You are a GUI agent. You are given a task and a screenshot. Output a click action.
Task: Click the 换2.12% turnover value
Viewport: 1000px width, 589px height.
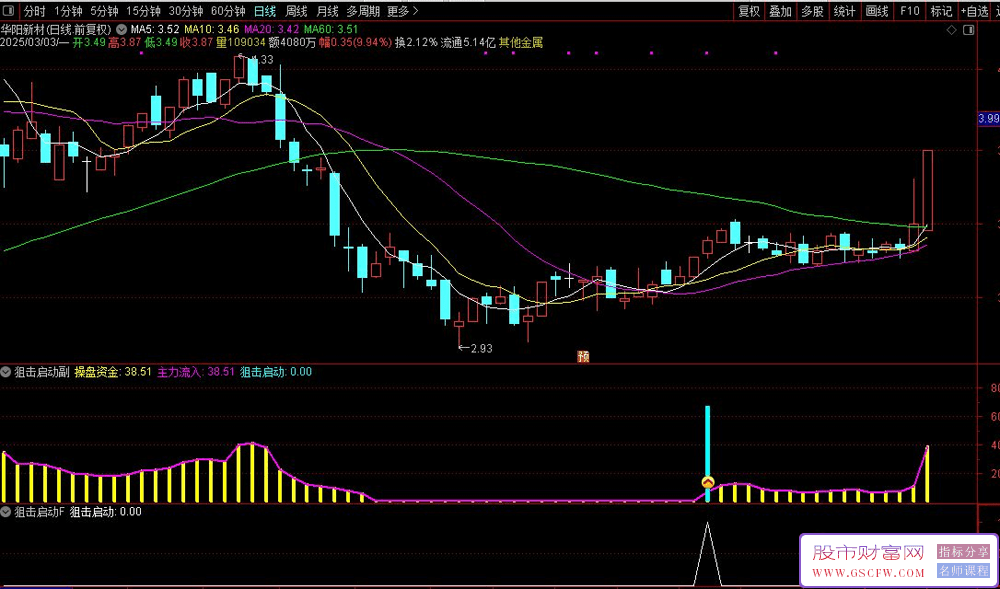[416, 43]
